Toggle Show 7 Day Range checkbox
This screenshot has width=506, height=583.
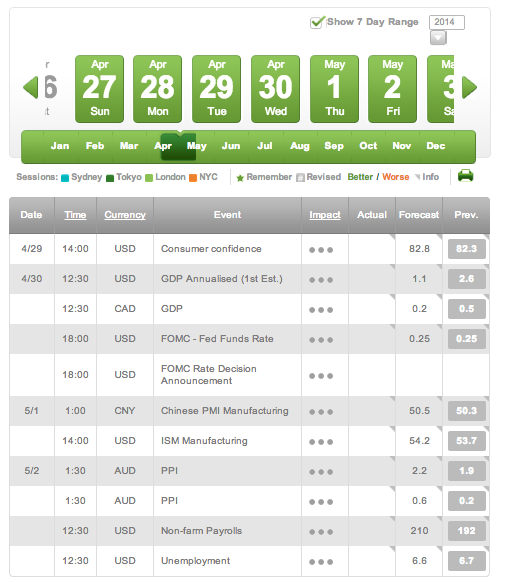(x=316, y=22)
